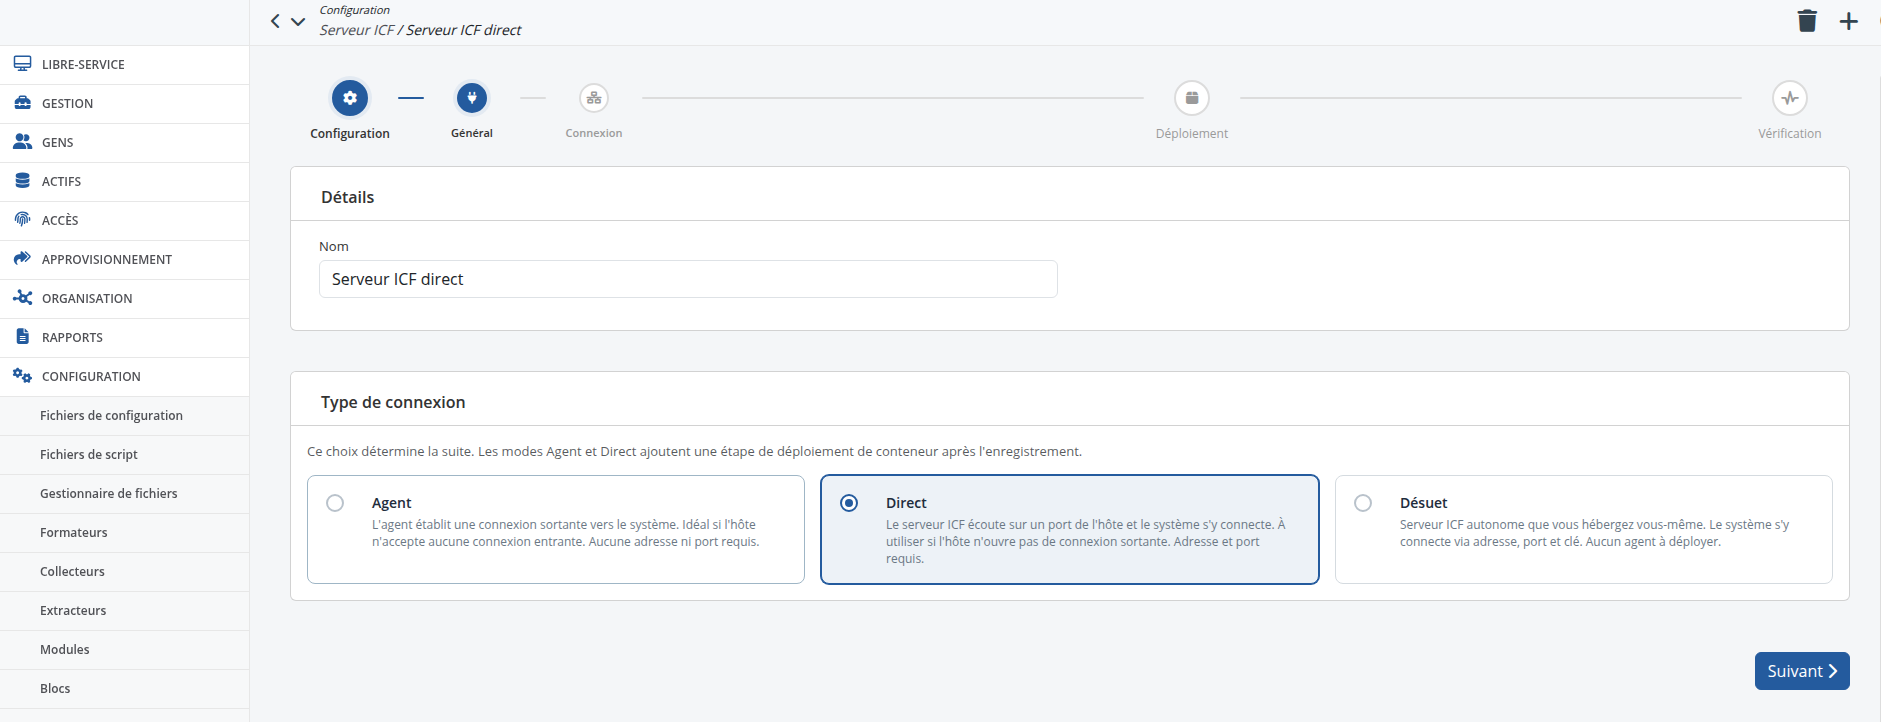The height and width of the screenshot is (722, 1881).
Task: Open ACTIFS menu
Action: click(x=125, y=182)
